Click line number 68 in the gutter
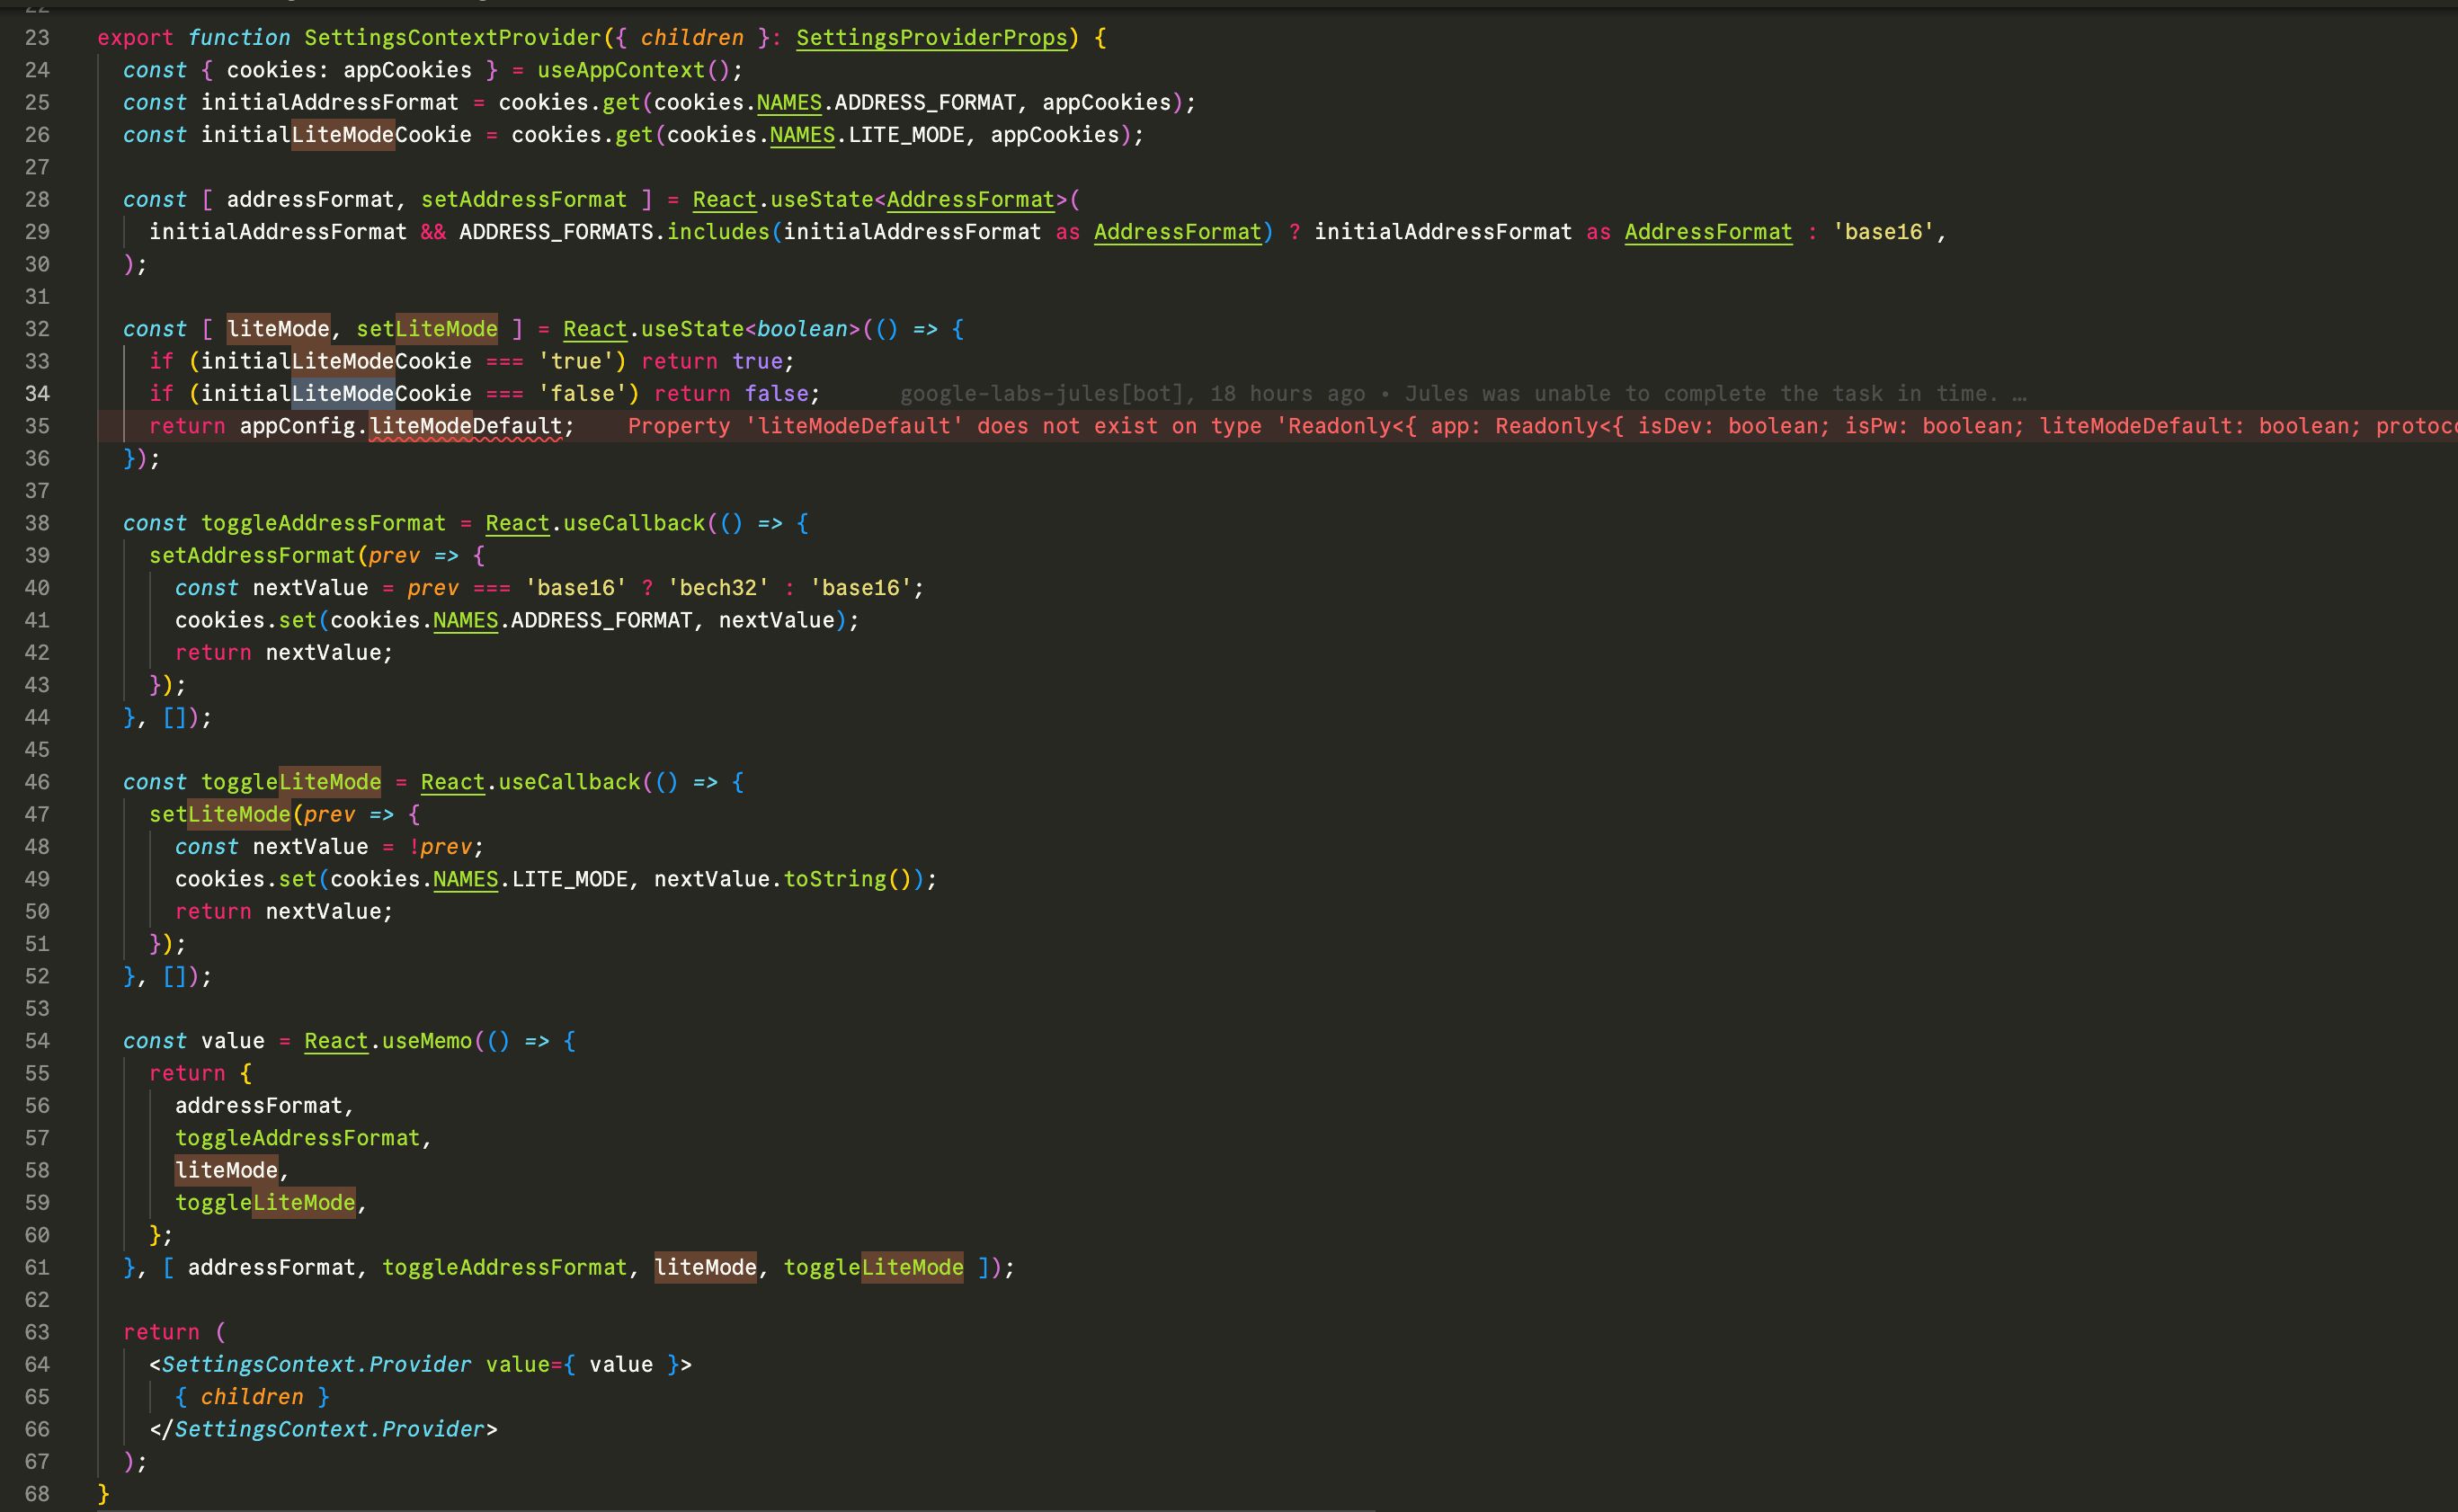The width and height of the screenshot is (2458, 1512). (x=37, y=1494)
